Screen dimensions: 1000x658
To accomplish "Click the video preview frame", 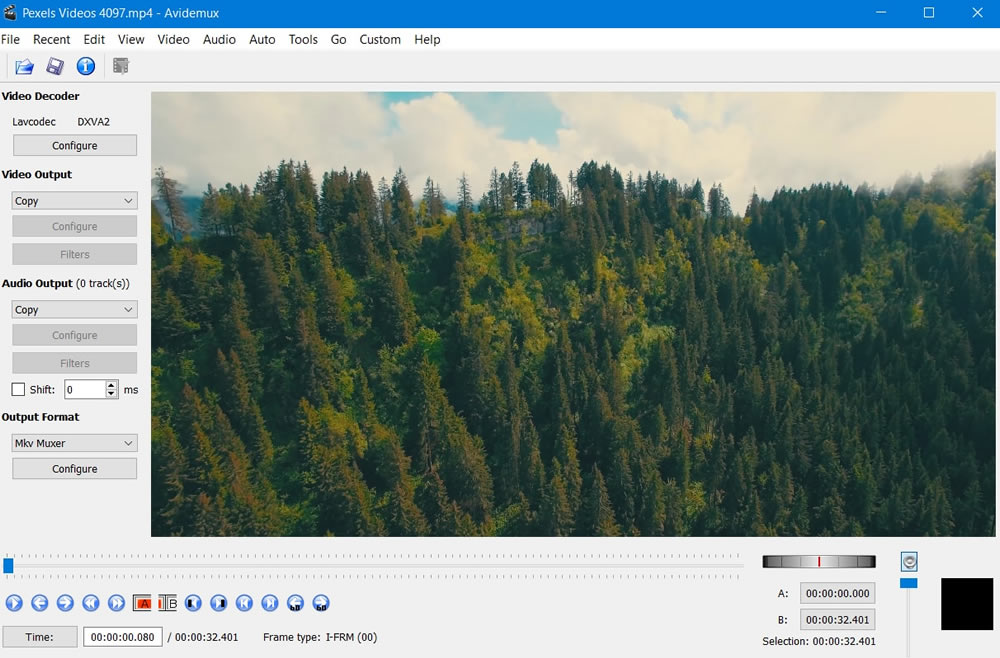I will pyautogui.click(x=573, y=314).
